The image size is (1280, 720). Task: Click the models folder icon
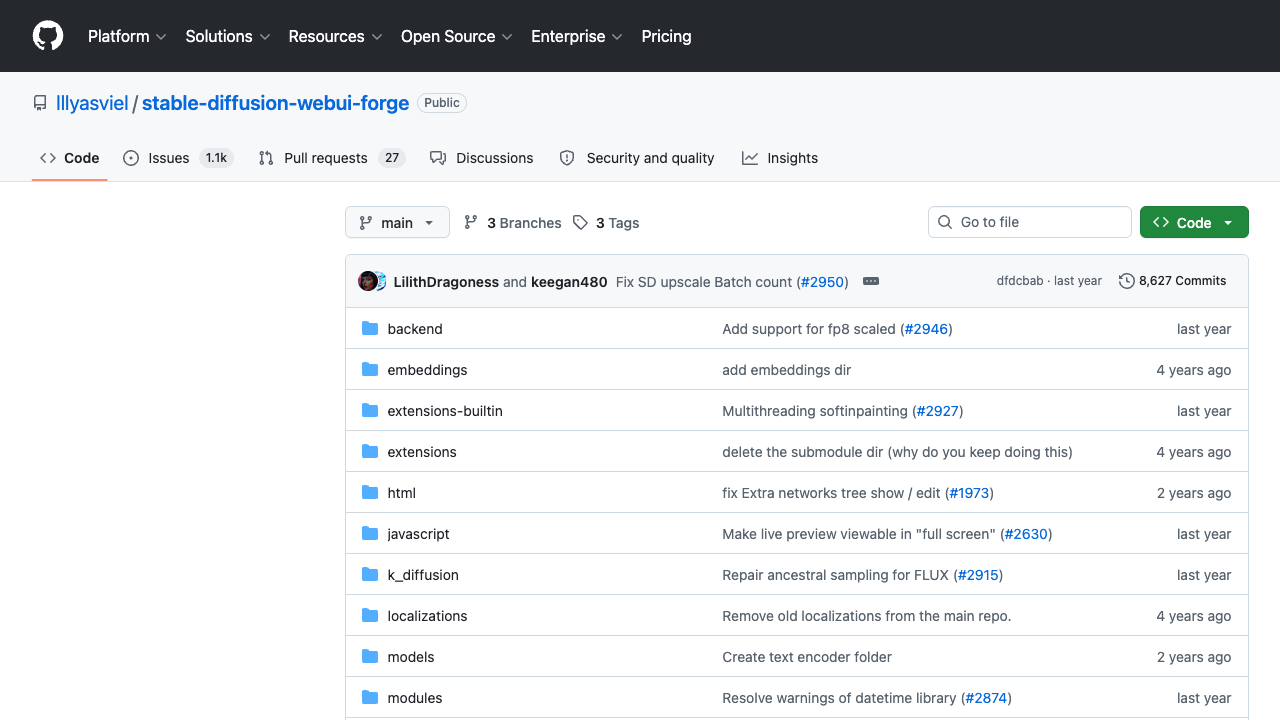point(370,656)
